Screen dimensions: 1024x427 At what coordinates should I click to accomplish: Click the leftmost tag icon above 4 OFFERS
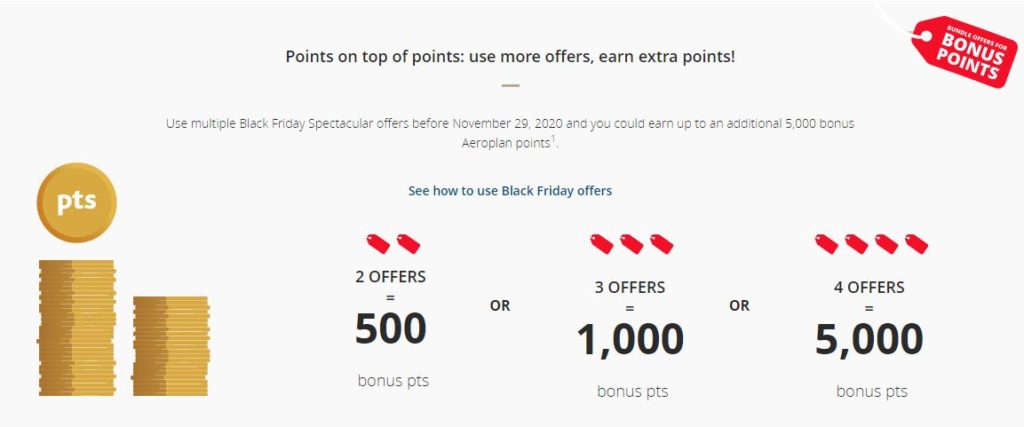pyautogui.click(x=826, y=243)
